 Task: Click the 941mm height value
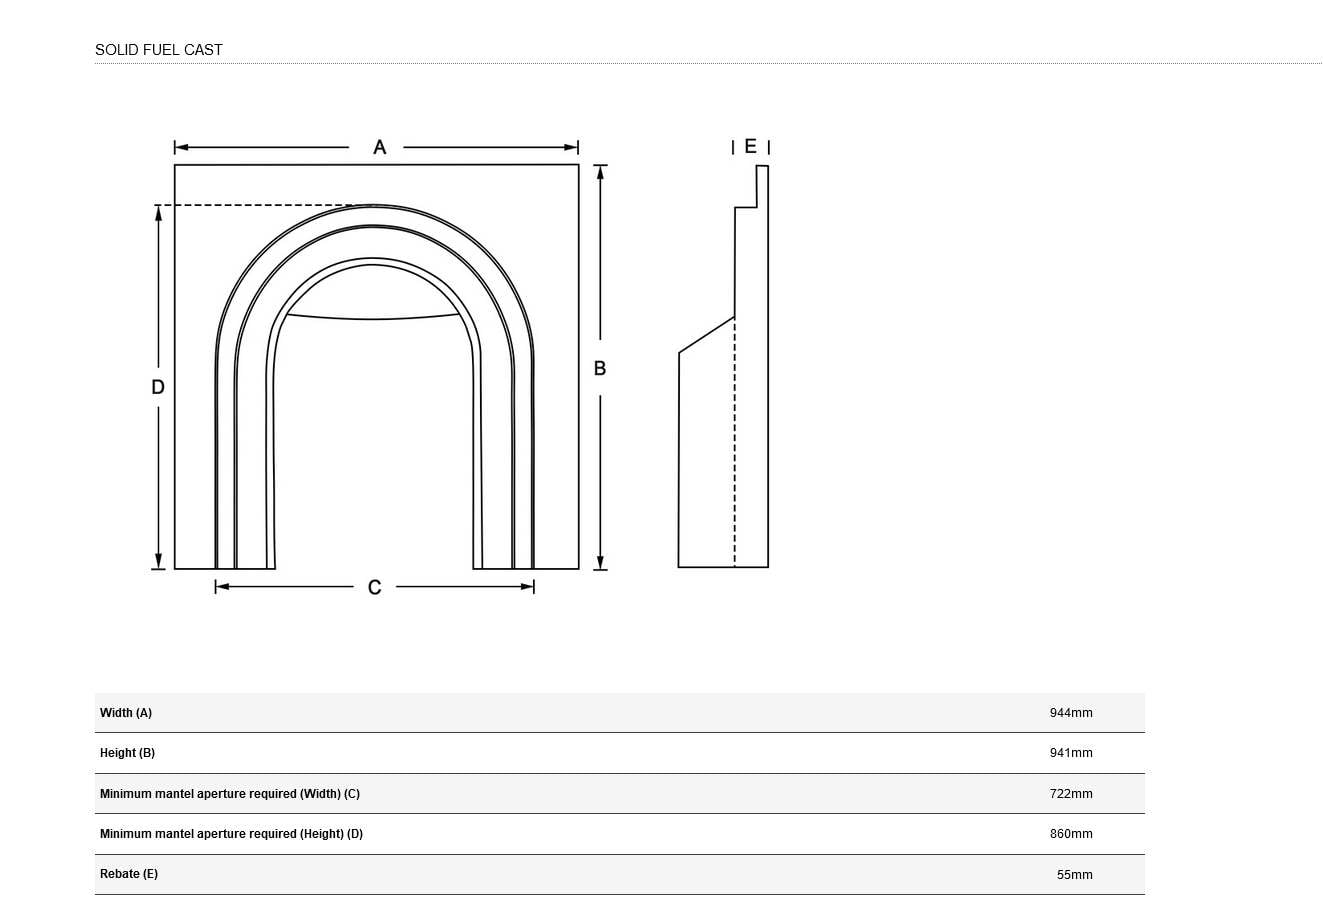tap(1071, 753)
